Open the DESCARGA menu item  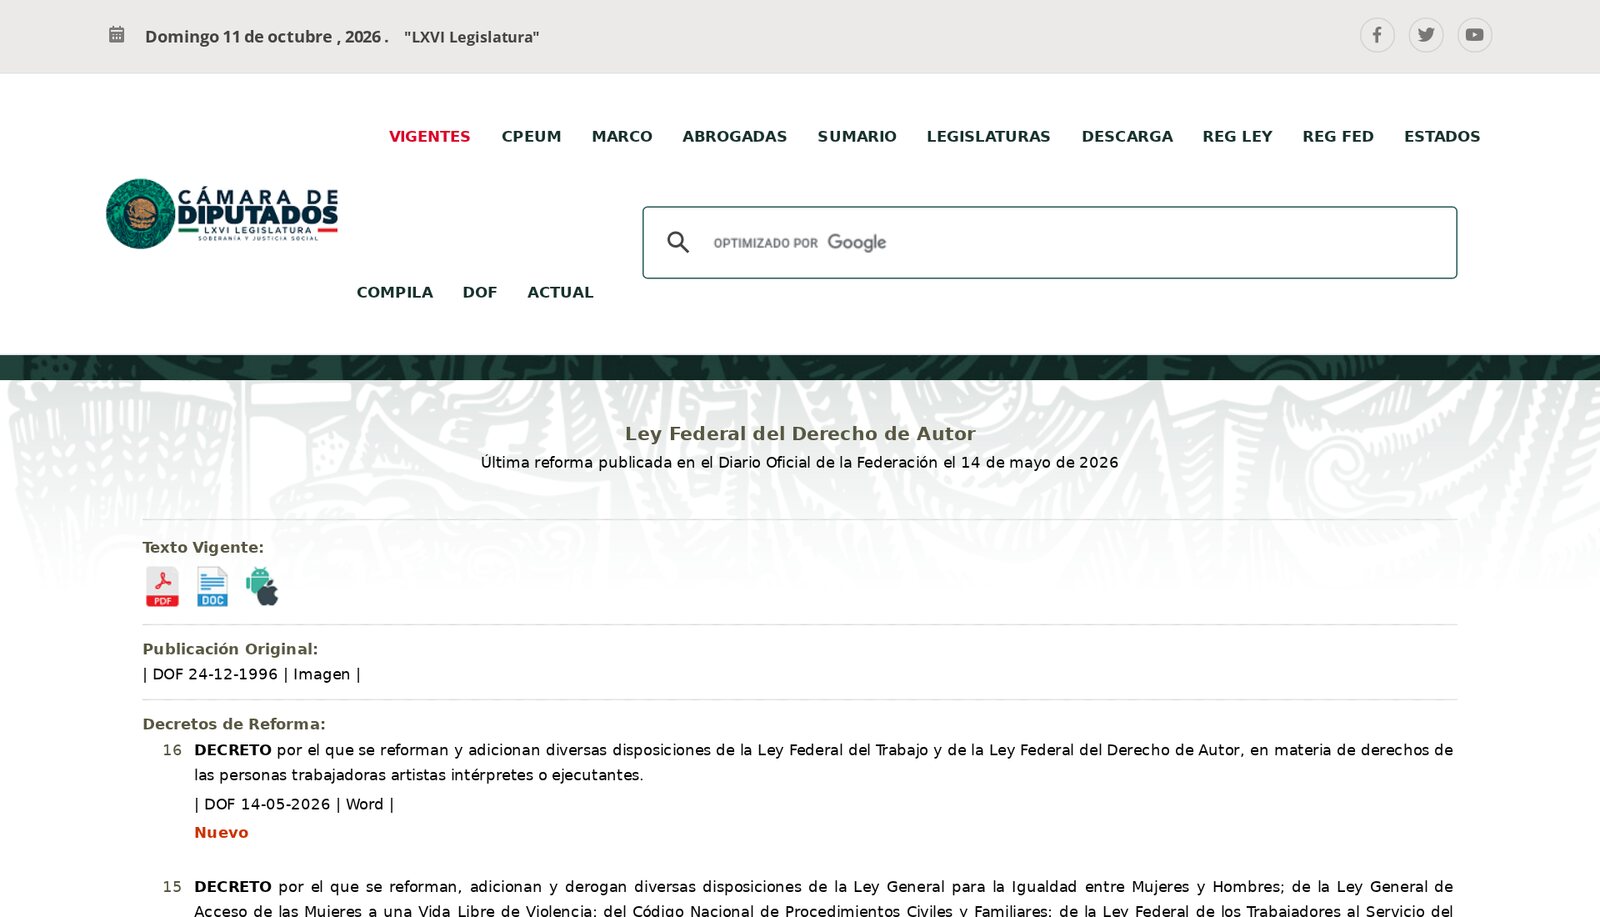[1127, 136]
